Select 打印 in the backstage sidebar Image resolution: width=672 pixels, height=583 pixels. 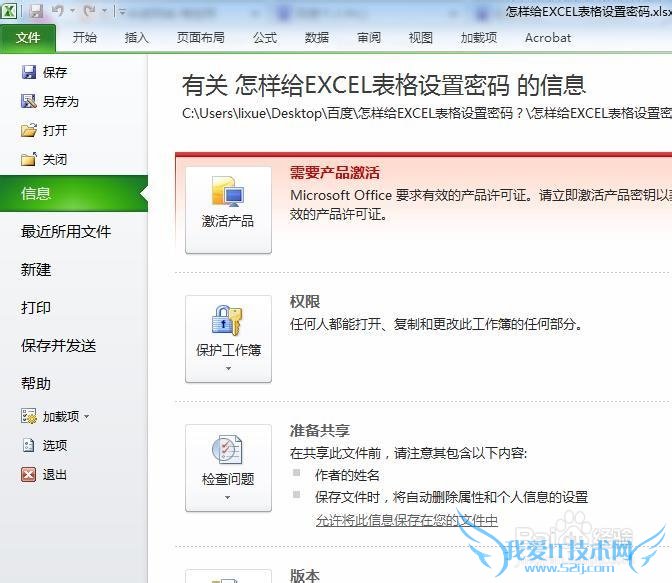(36, 307)
